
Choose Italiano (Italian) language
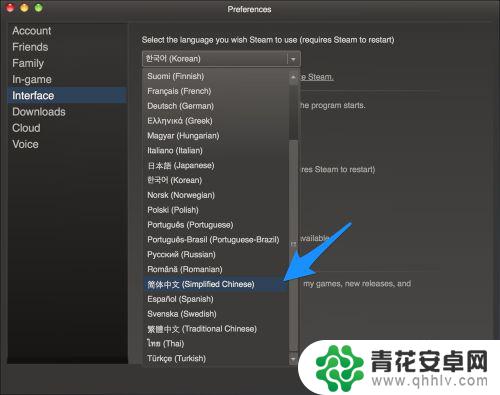coord(216,151)
